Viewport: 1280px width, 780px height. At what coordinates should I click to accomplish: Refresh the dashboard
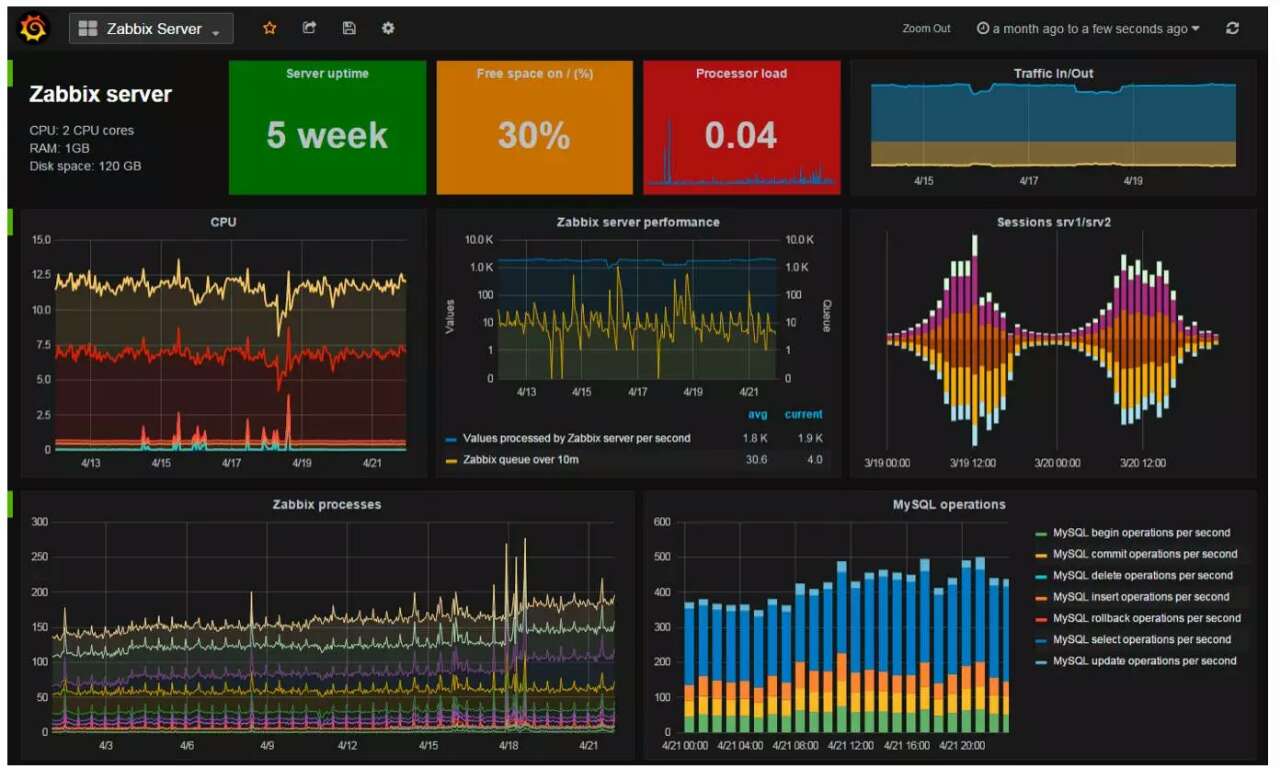click(x=1232, y=28)
